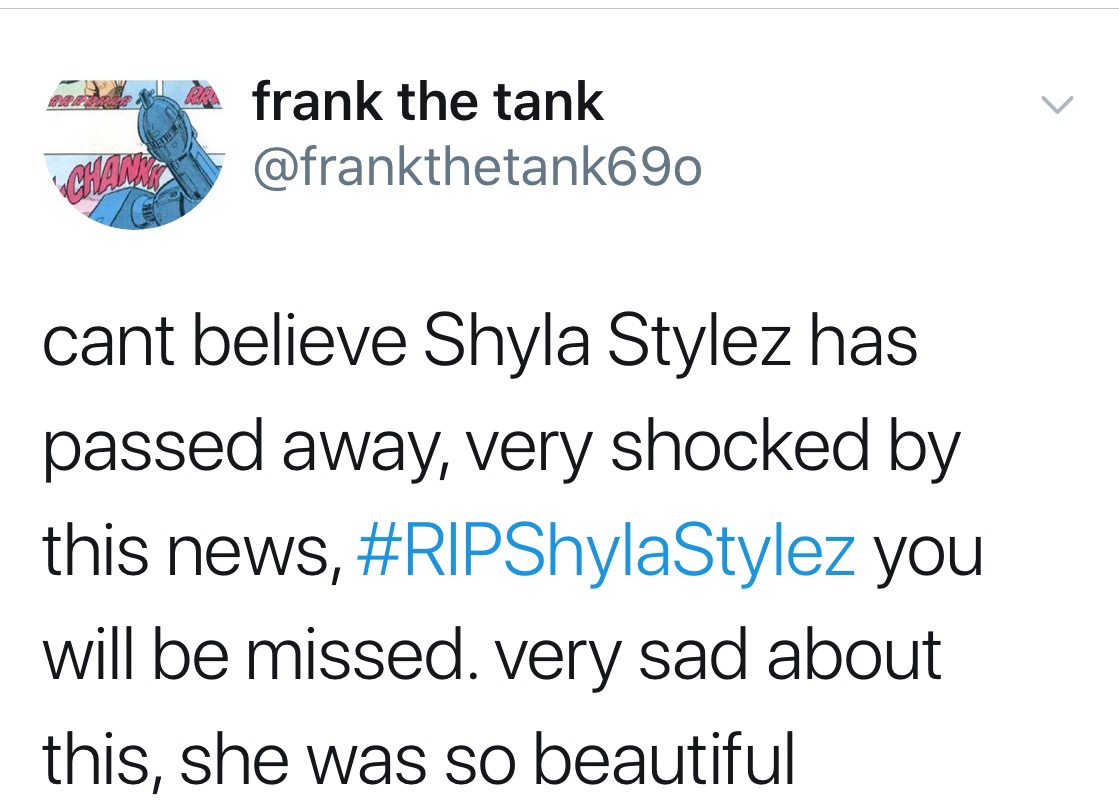Click the word 'you' after the hashtag
This screenshot has height=809, width=1119.
click(x=929, y=552)
